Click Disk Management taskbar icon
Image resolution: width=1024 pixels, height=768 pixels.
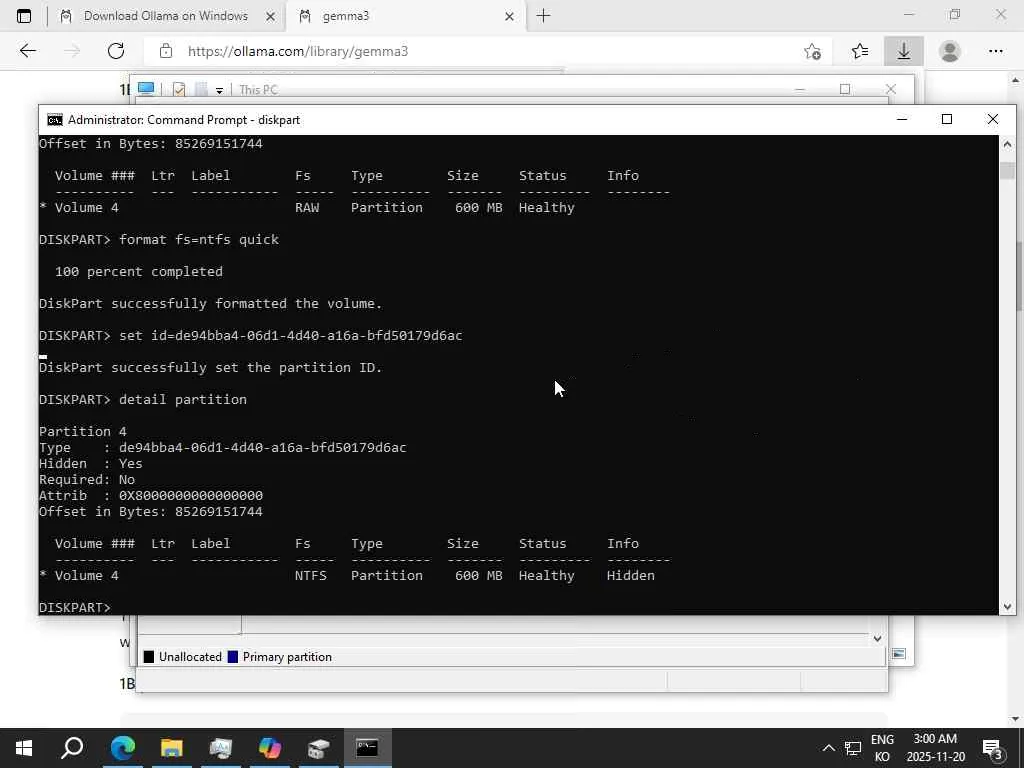[319, 748]
